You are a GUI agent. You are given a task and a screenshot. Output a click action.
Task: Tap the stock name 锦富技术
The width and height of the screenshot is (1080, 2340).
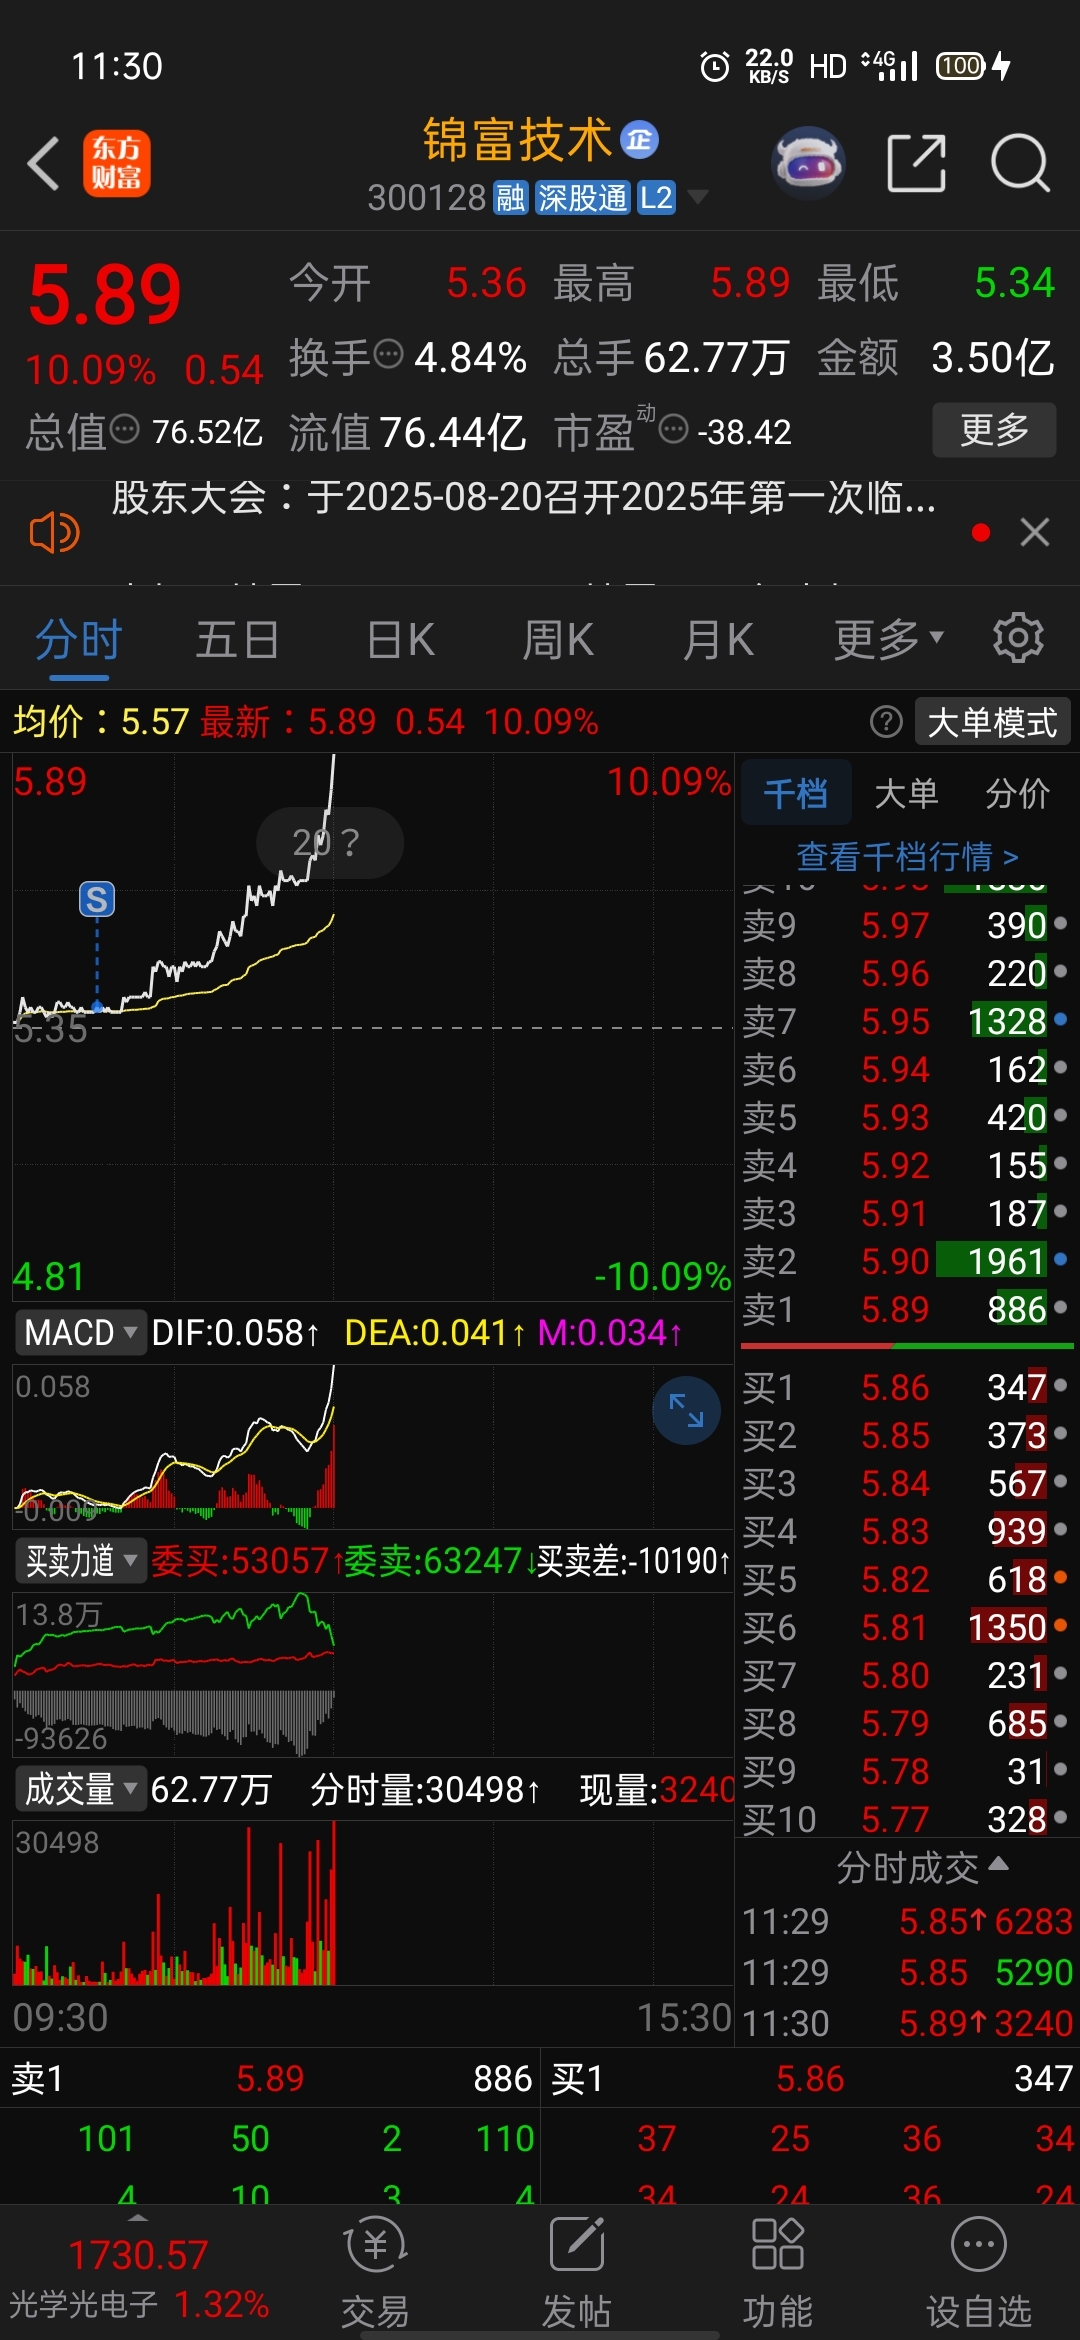pos(517,140)
